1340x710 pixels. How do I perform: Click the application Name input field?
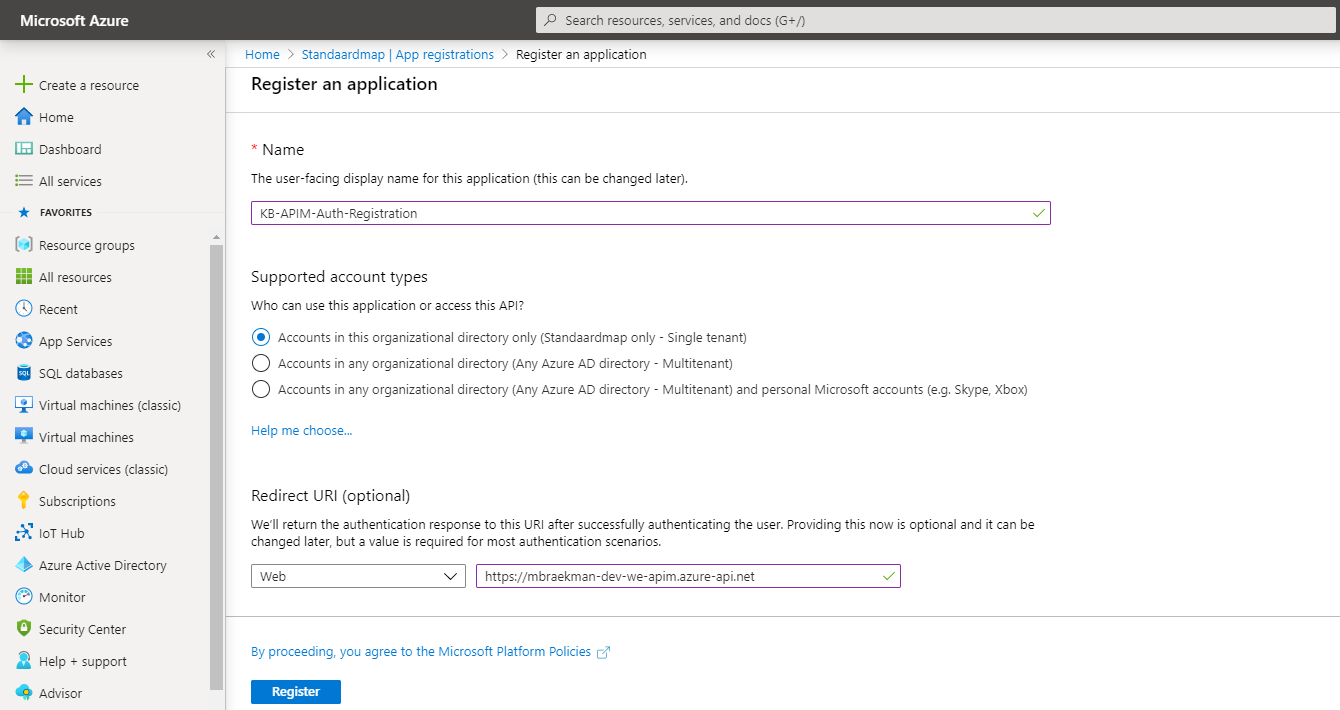pyautogui.click(x=650, y=213)
